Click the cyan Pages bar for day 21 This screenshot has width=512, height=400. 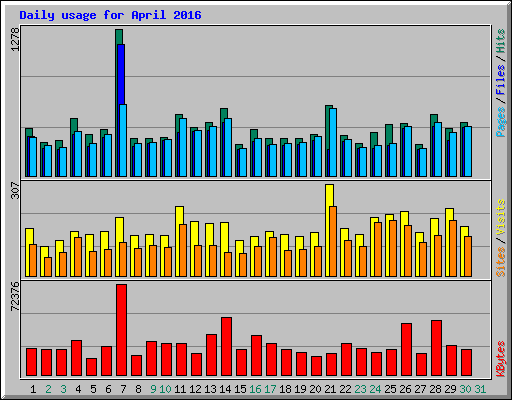point(333,142)
